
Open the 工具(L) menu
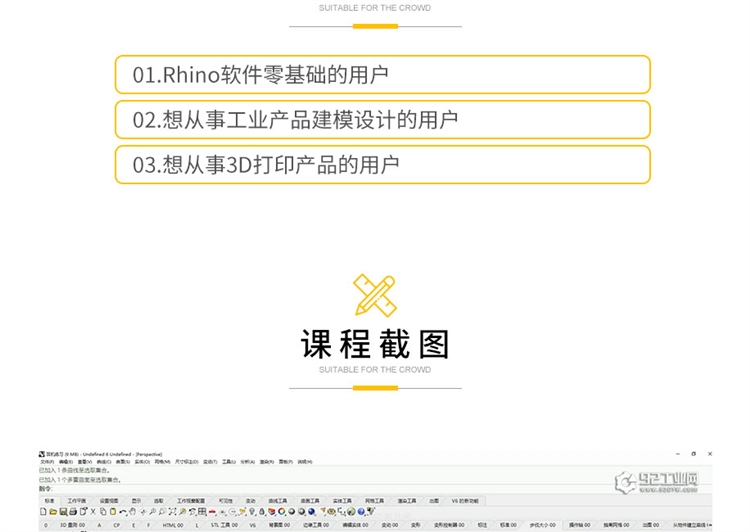click(229, 462)
